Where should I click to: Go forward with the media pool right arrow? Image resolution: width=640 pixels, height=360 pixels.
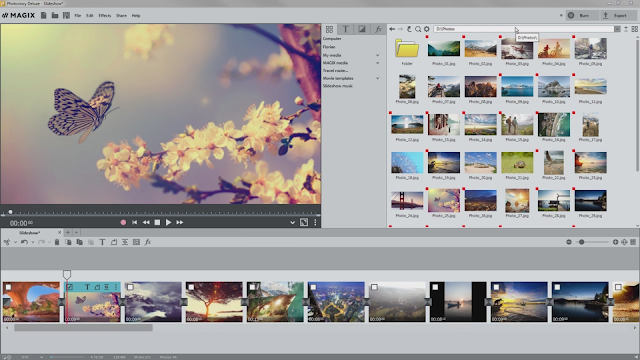tap(400, 29)
